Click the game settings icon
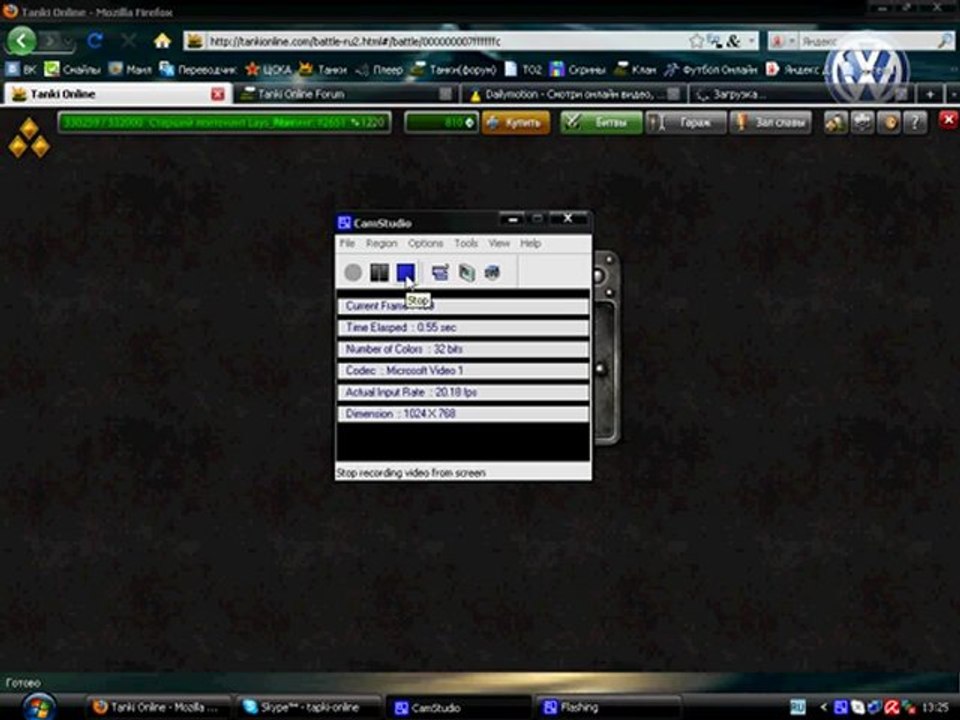This screenshot has height=720, width=960. [x=862, y=122]
